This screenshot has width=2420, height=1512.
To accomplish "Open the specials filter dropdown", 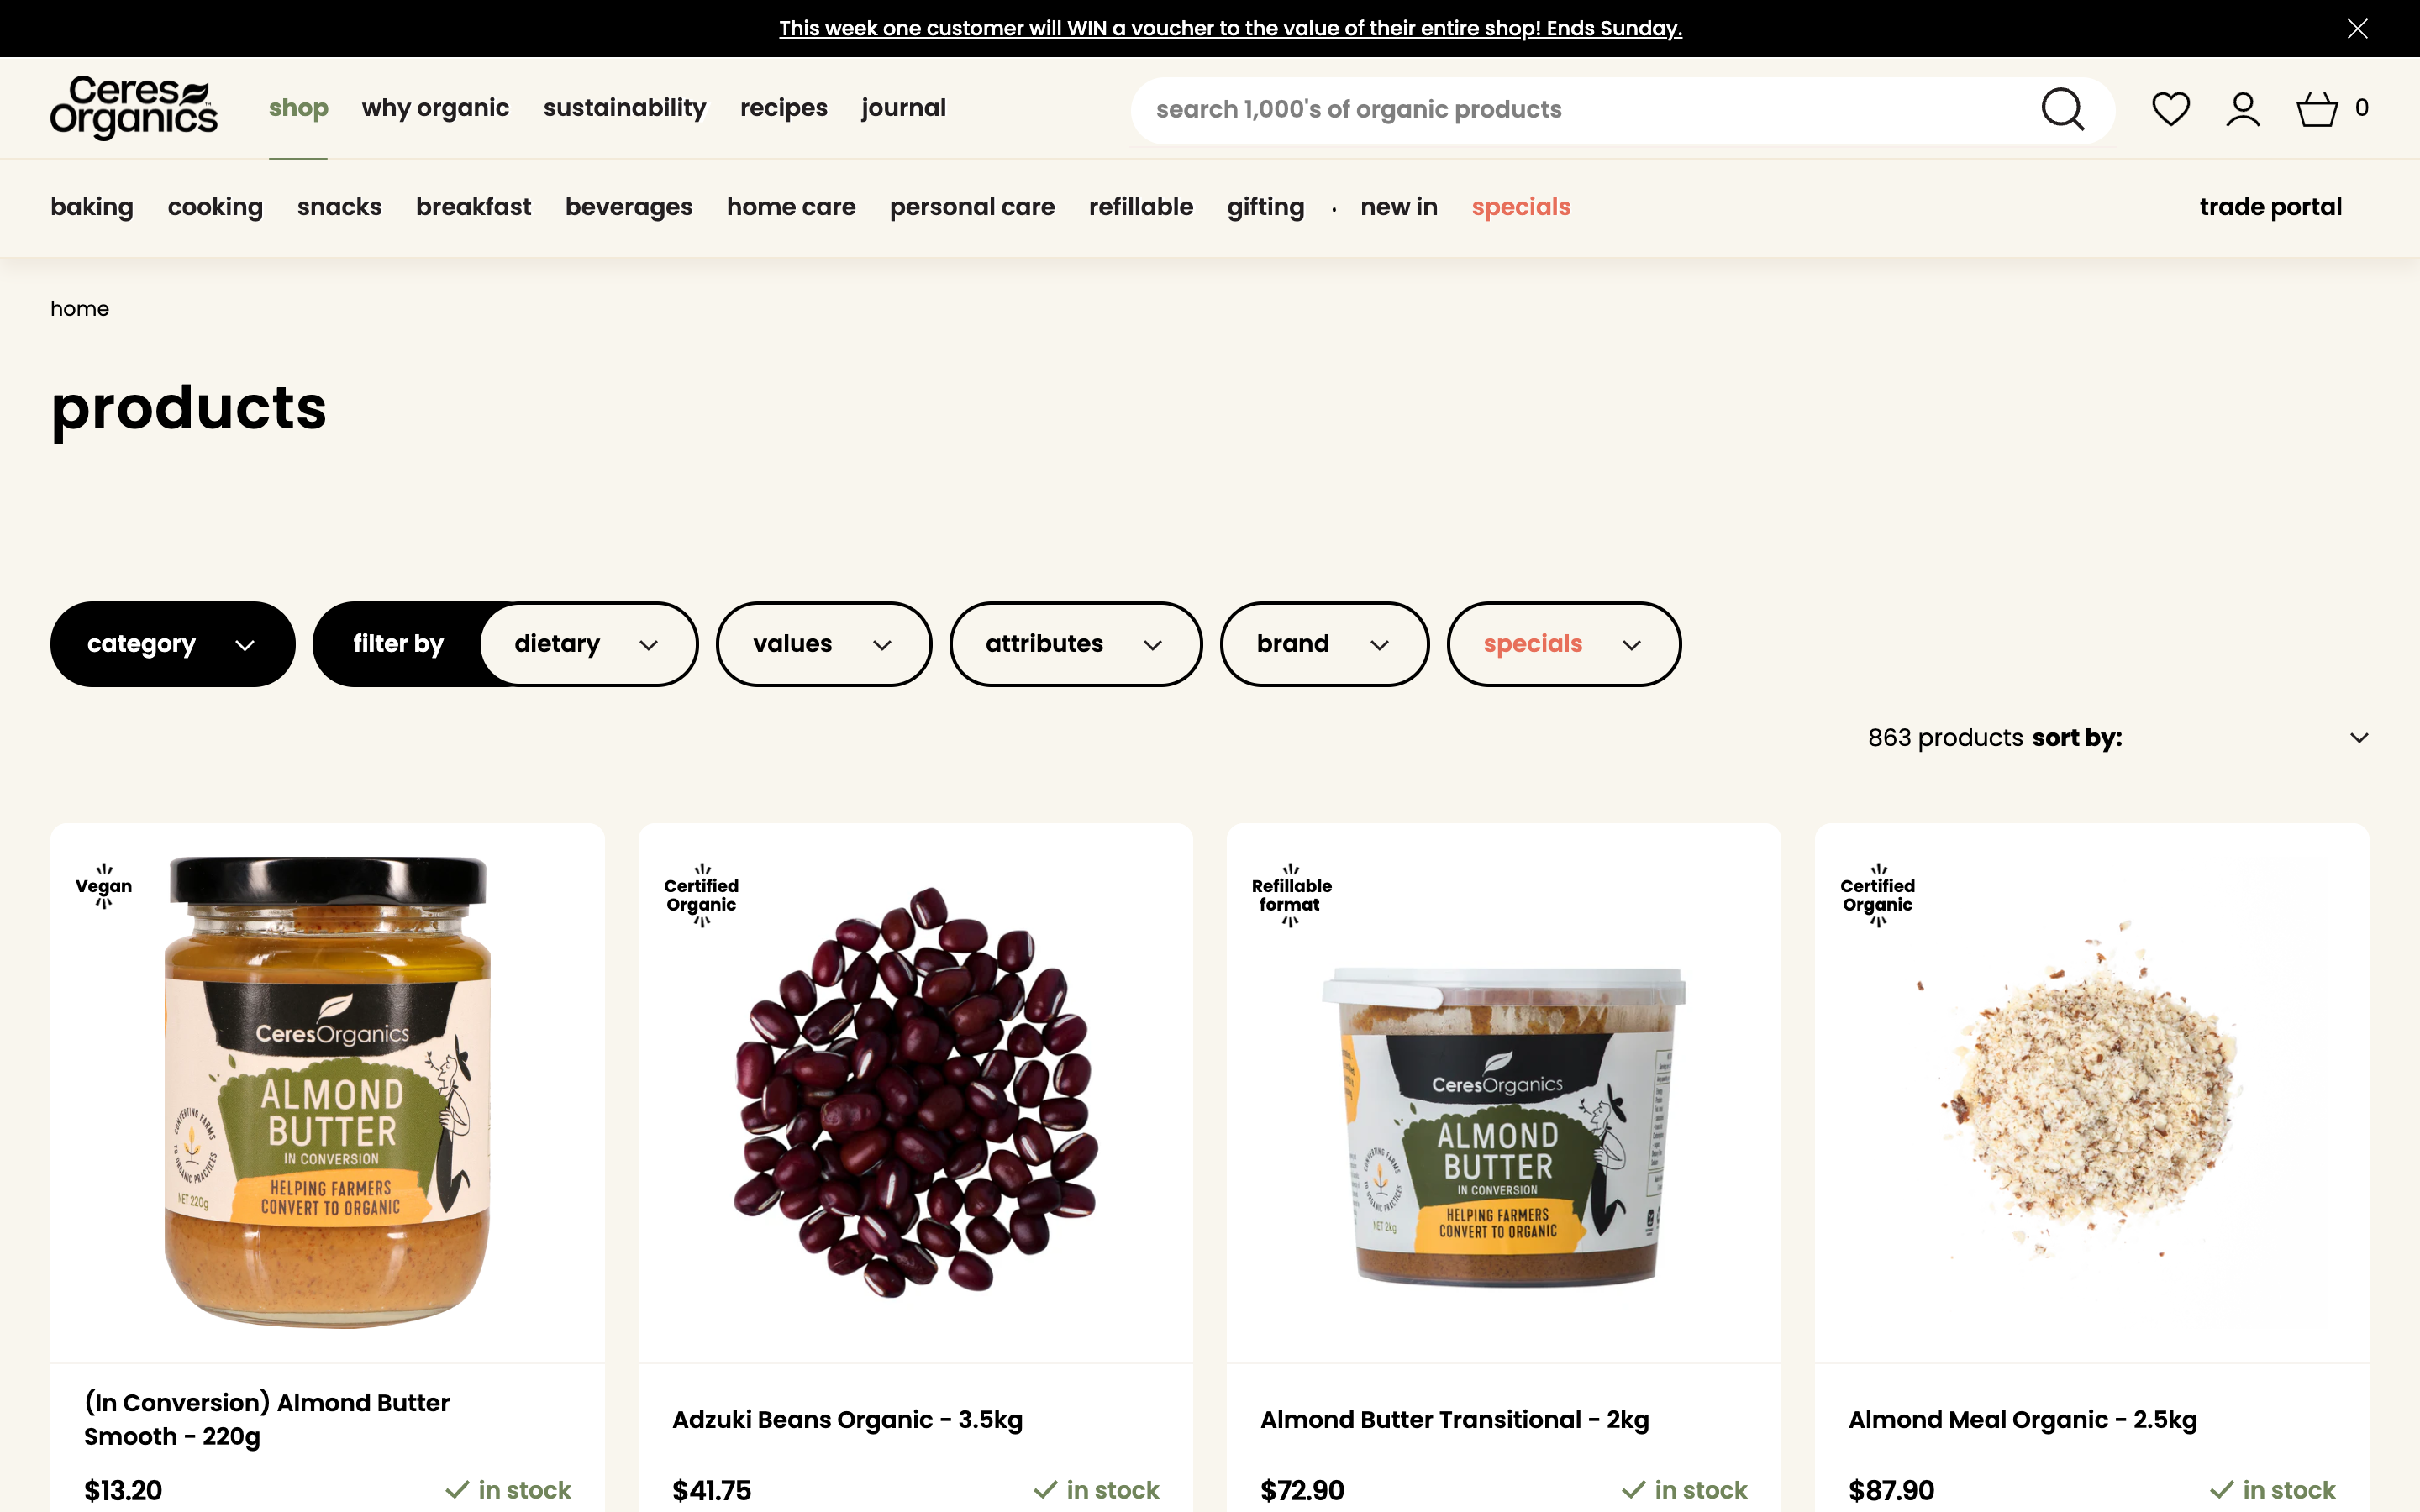I will 1564,644.
